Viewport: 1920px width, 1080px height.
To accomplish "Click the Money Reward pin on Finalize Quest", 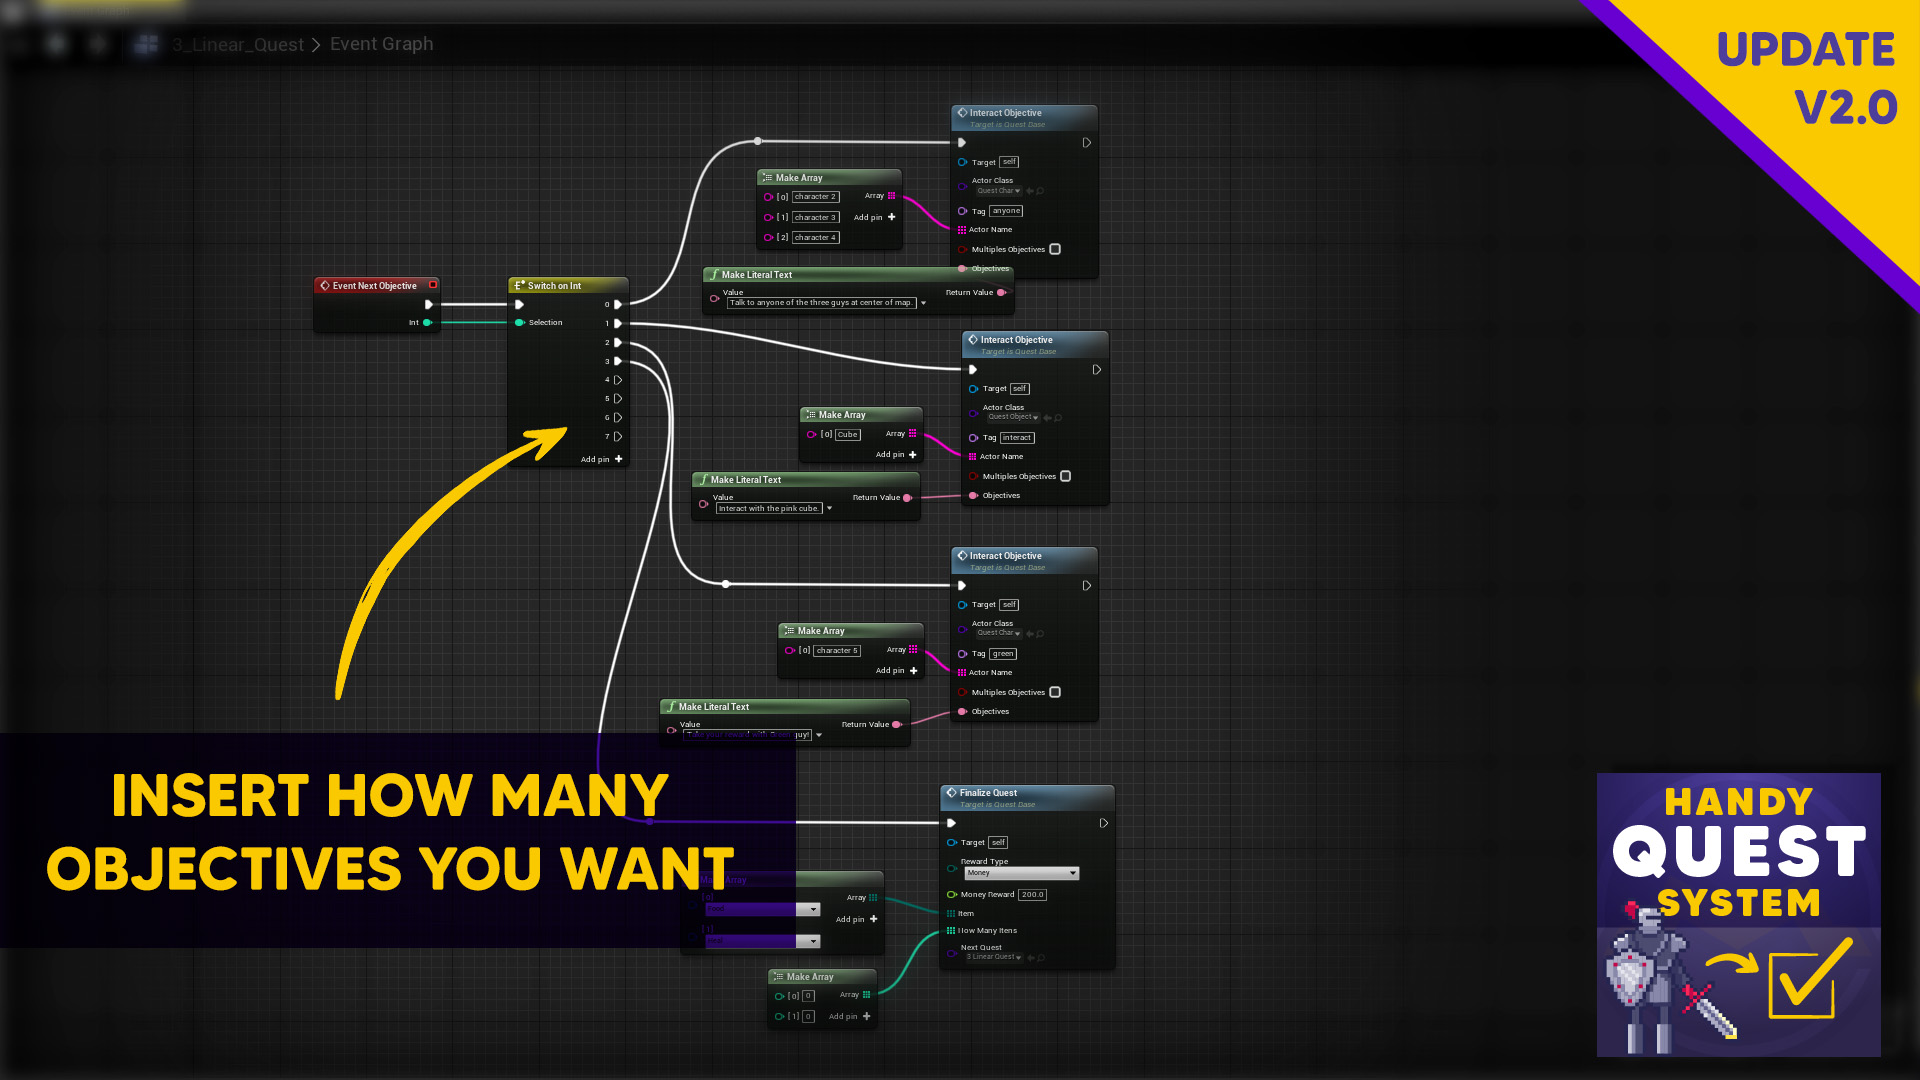I will [952, 894].
